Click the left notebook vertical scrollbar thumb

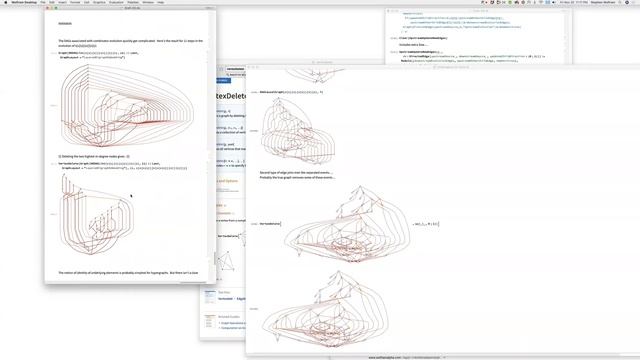point(215,258)
